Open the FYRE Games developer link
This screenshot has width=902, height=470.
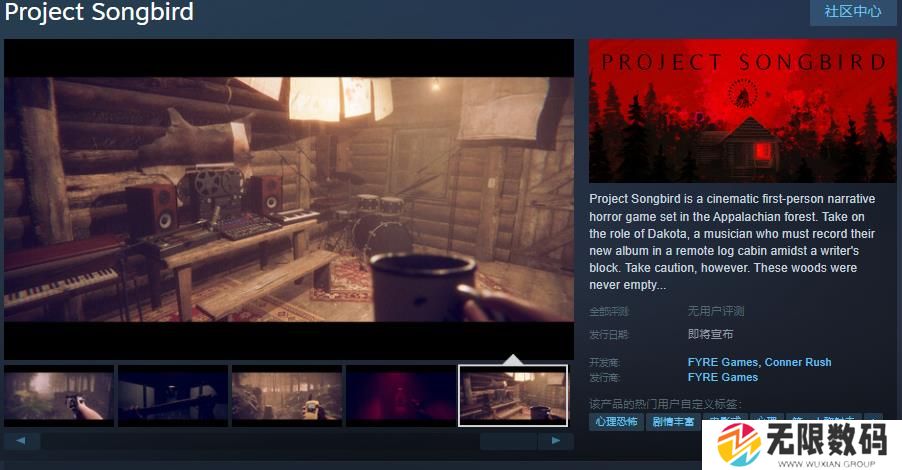pyautogui.click(x=723, y=362)
